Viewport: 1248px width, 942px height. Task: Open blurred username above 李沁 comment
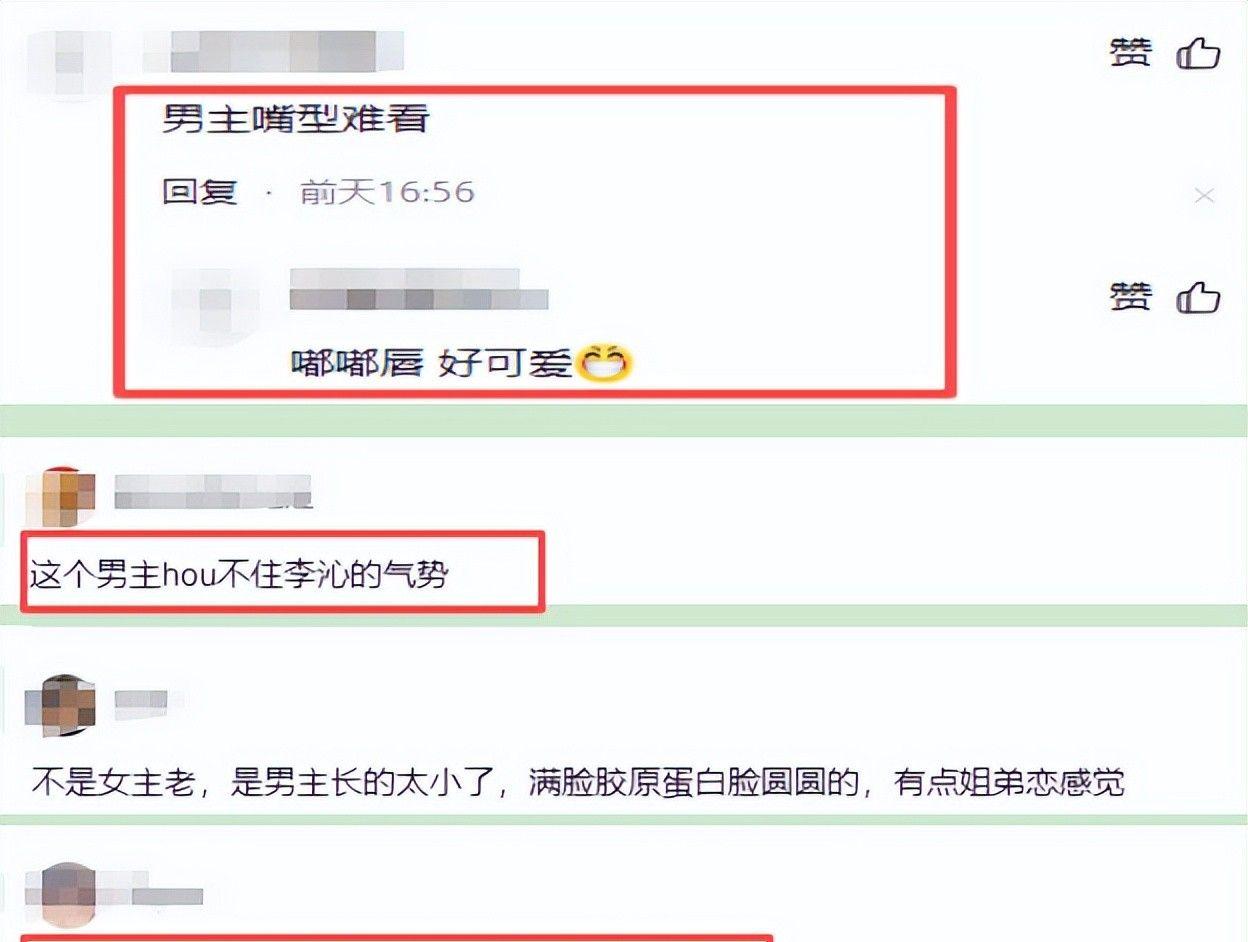pos(213,491)
